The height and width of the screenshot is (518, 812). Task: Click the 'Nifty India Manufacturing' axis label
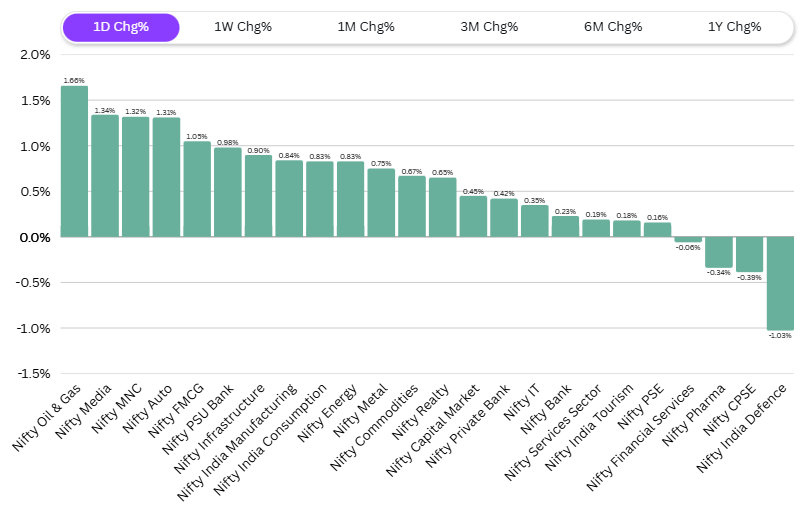[237, 442]
